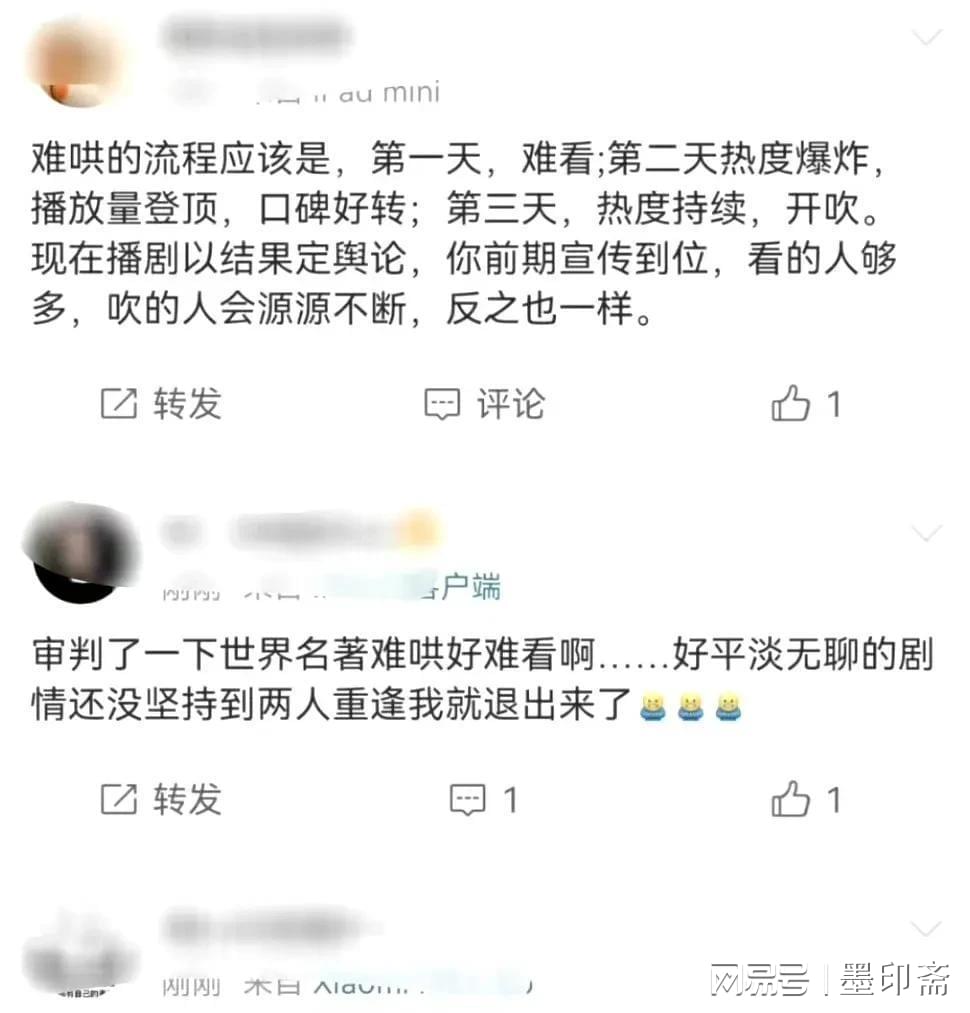Open the post starting with 难哄的流程应该是
This screenshot has width=970, height=1013.
coord(462,233)
